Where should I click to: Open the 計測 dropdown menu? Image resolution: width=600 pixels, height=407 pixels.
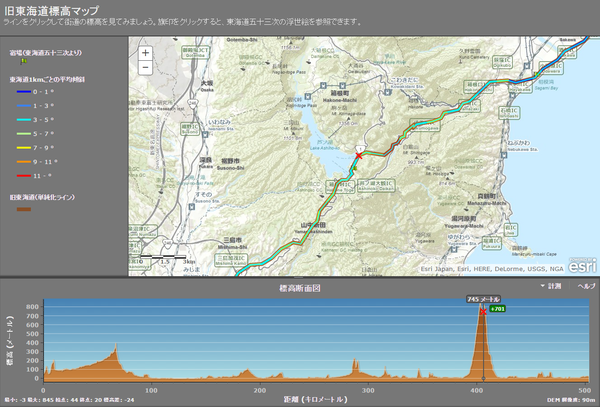click(551, 287)
